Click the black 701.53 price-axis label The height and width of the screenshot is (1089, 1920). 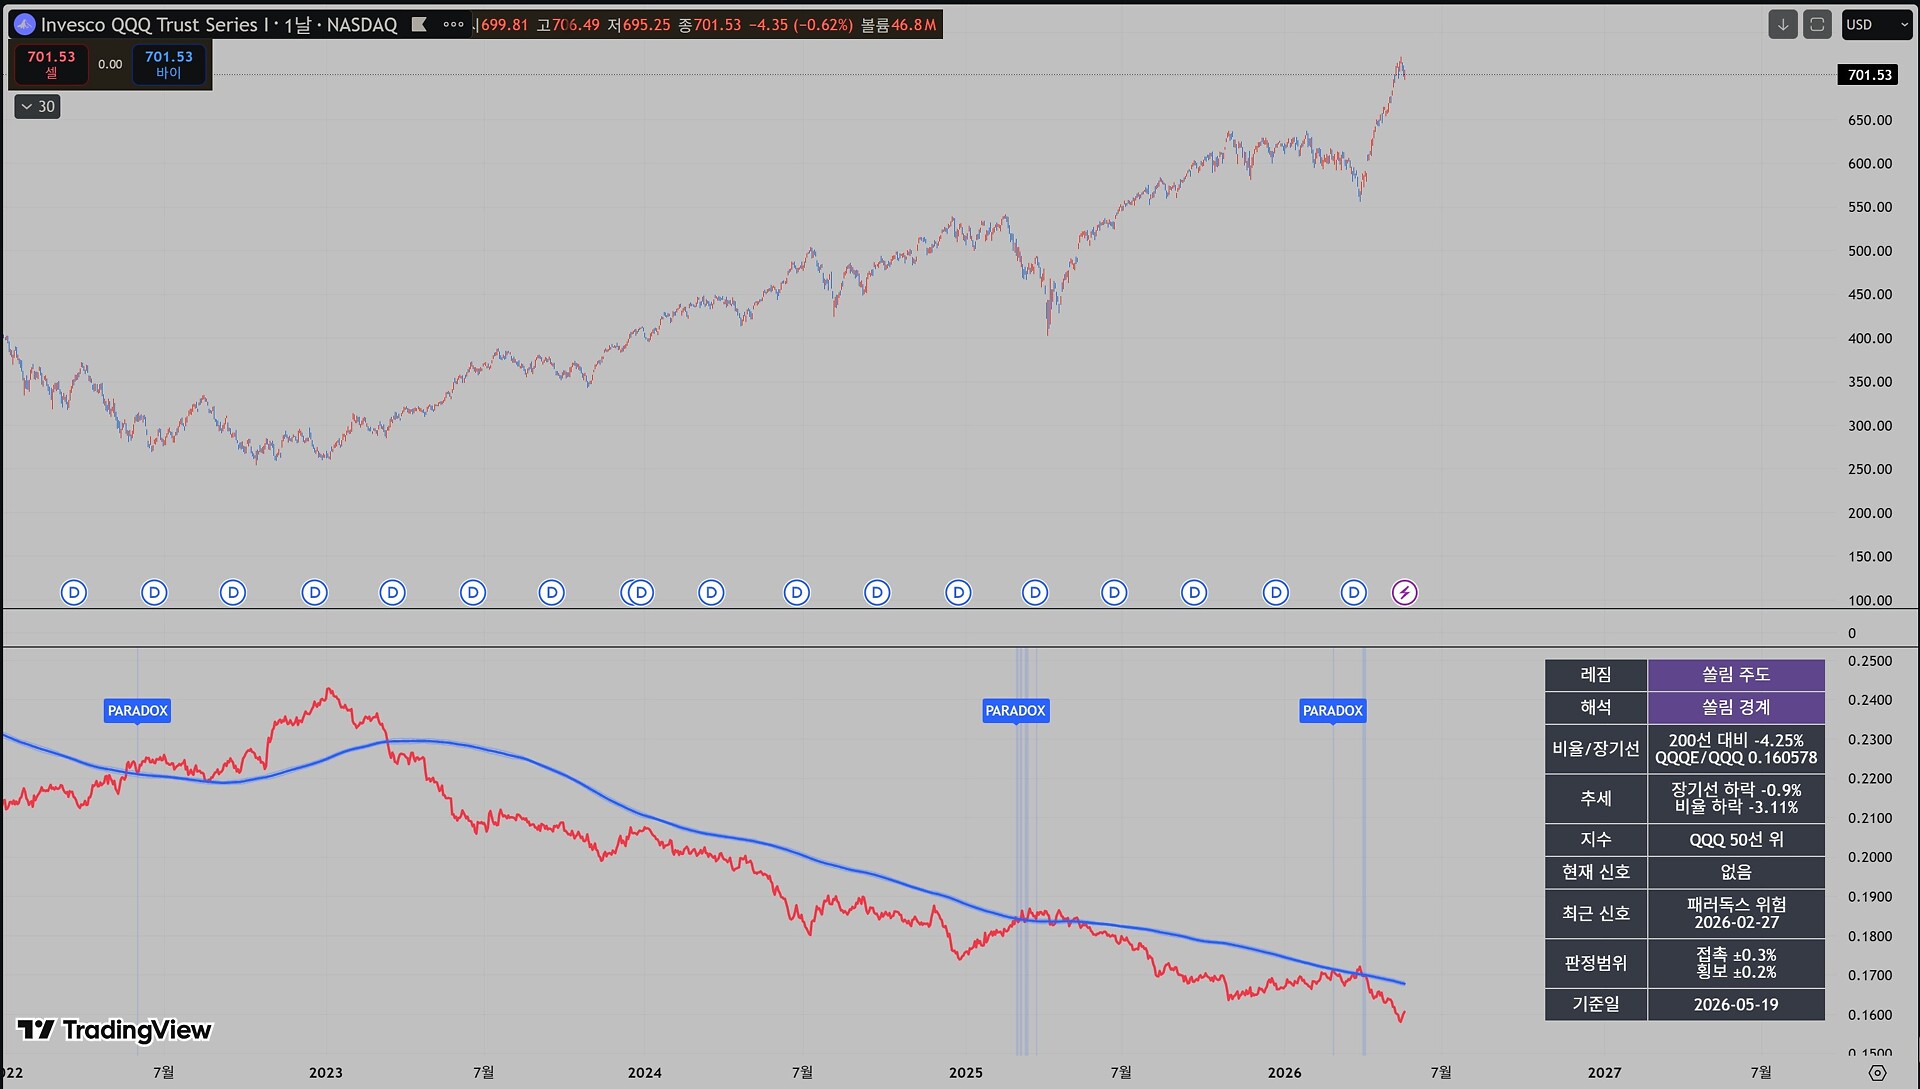[x=1869, y=75]
